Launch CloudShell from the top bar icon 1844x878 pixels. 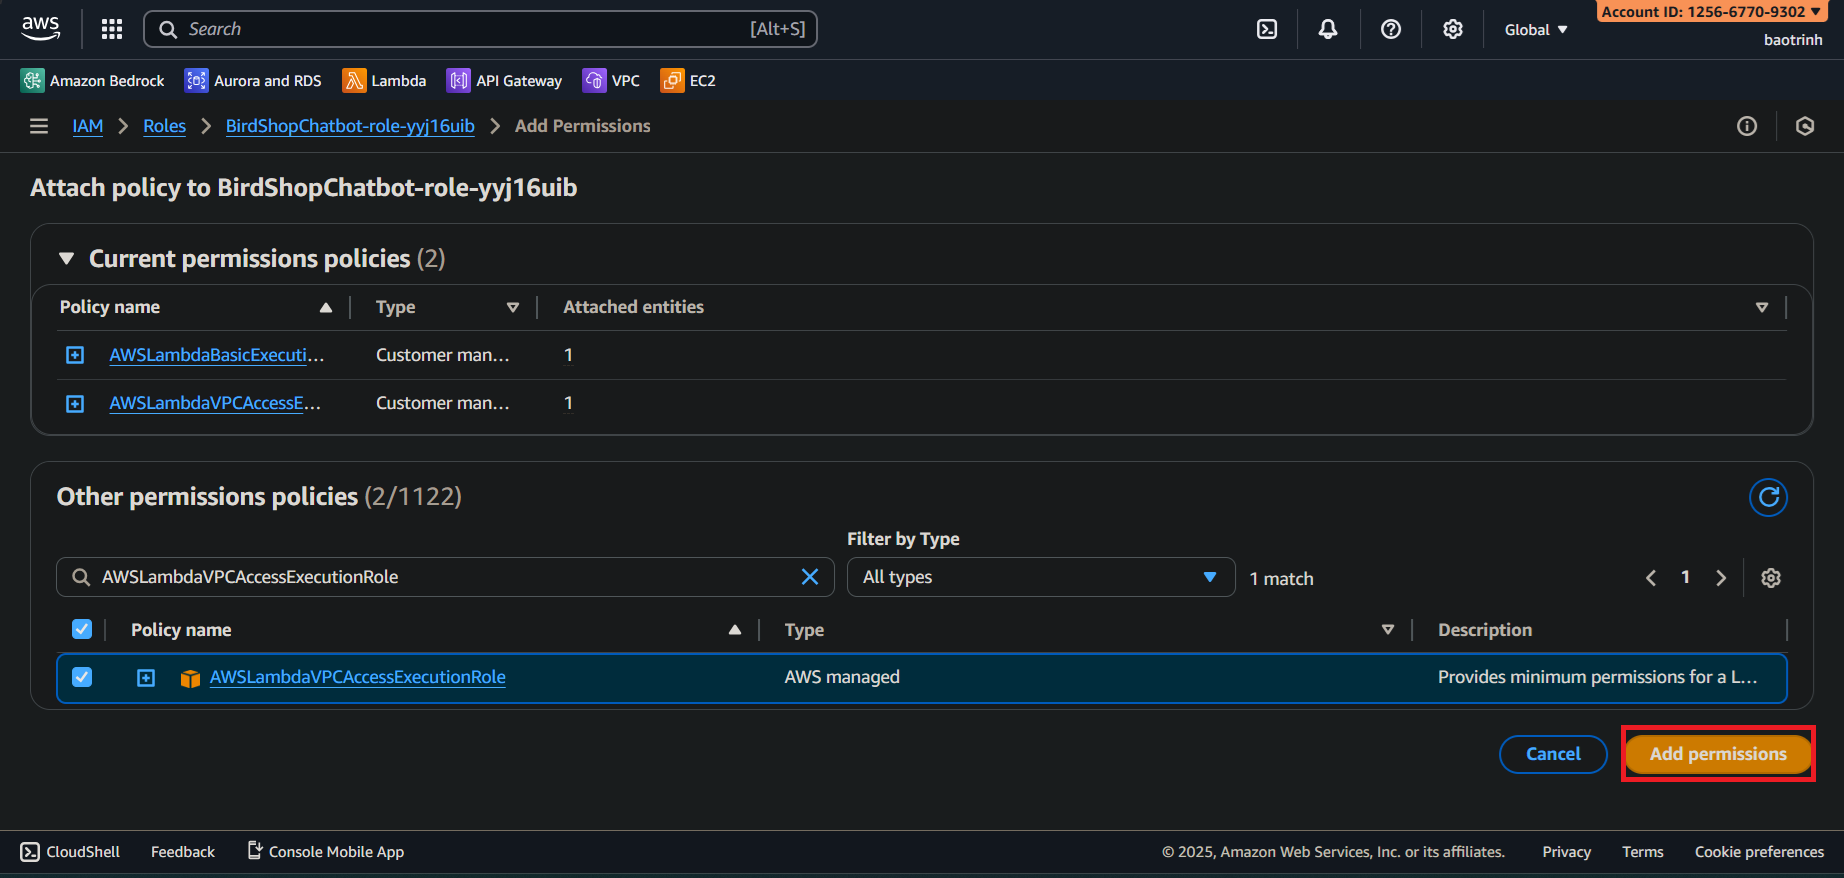tap(1266, 29)
